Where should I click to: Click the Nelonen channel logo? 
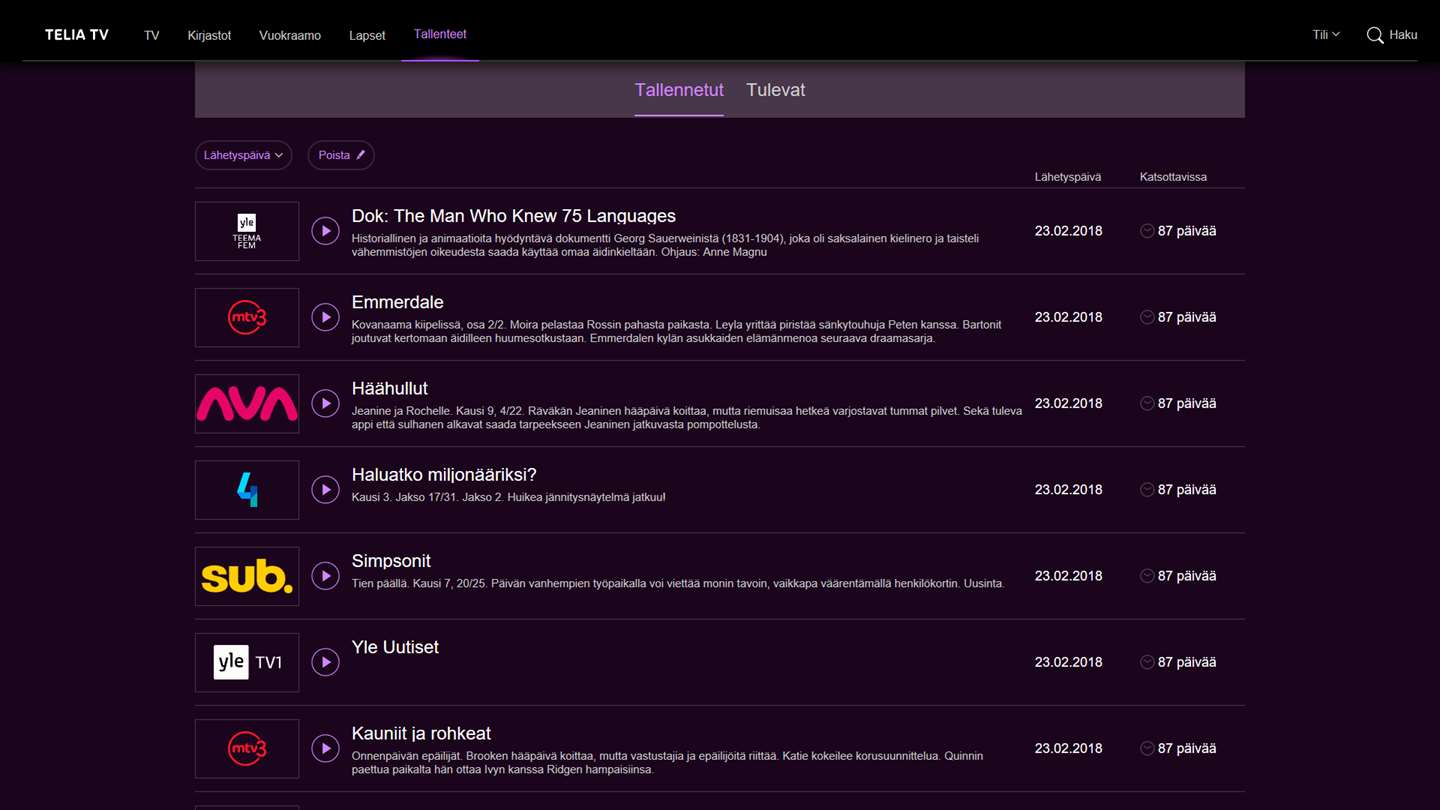pos(247,490)
